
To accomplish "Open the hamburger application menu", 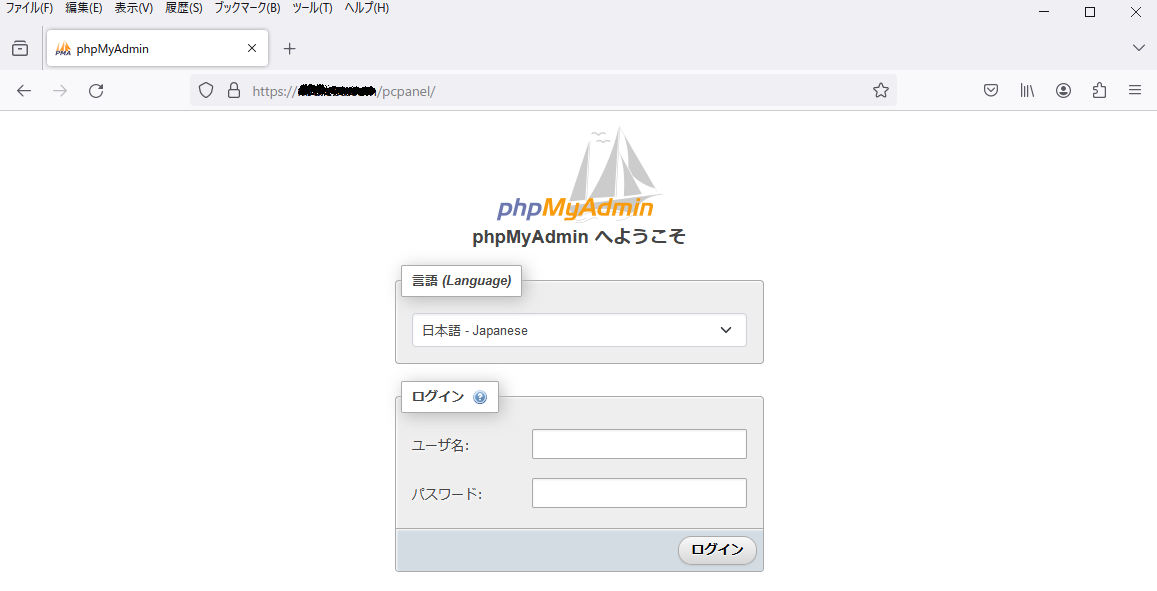I will pos(1135,90).
